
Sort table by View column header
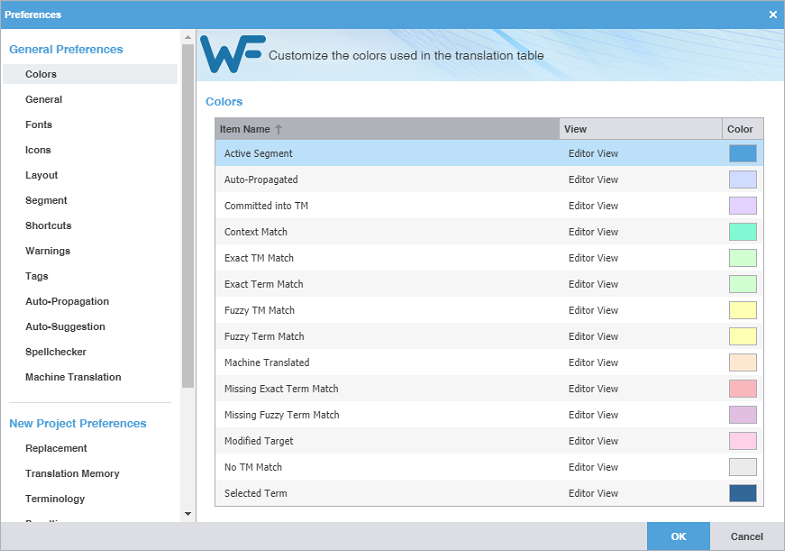[x=640, y=129]
